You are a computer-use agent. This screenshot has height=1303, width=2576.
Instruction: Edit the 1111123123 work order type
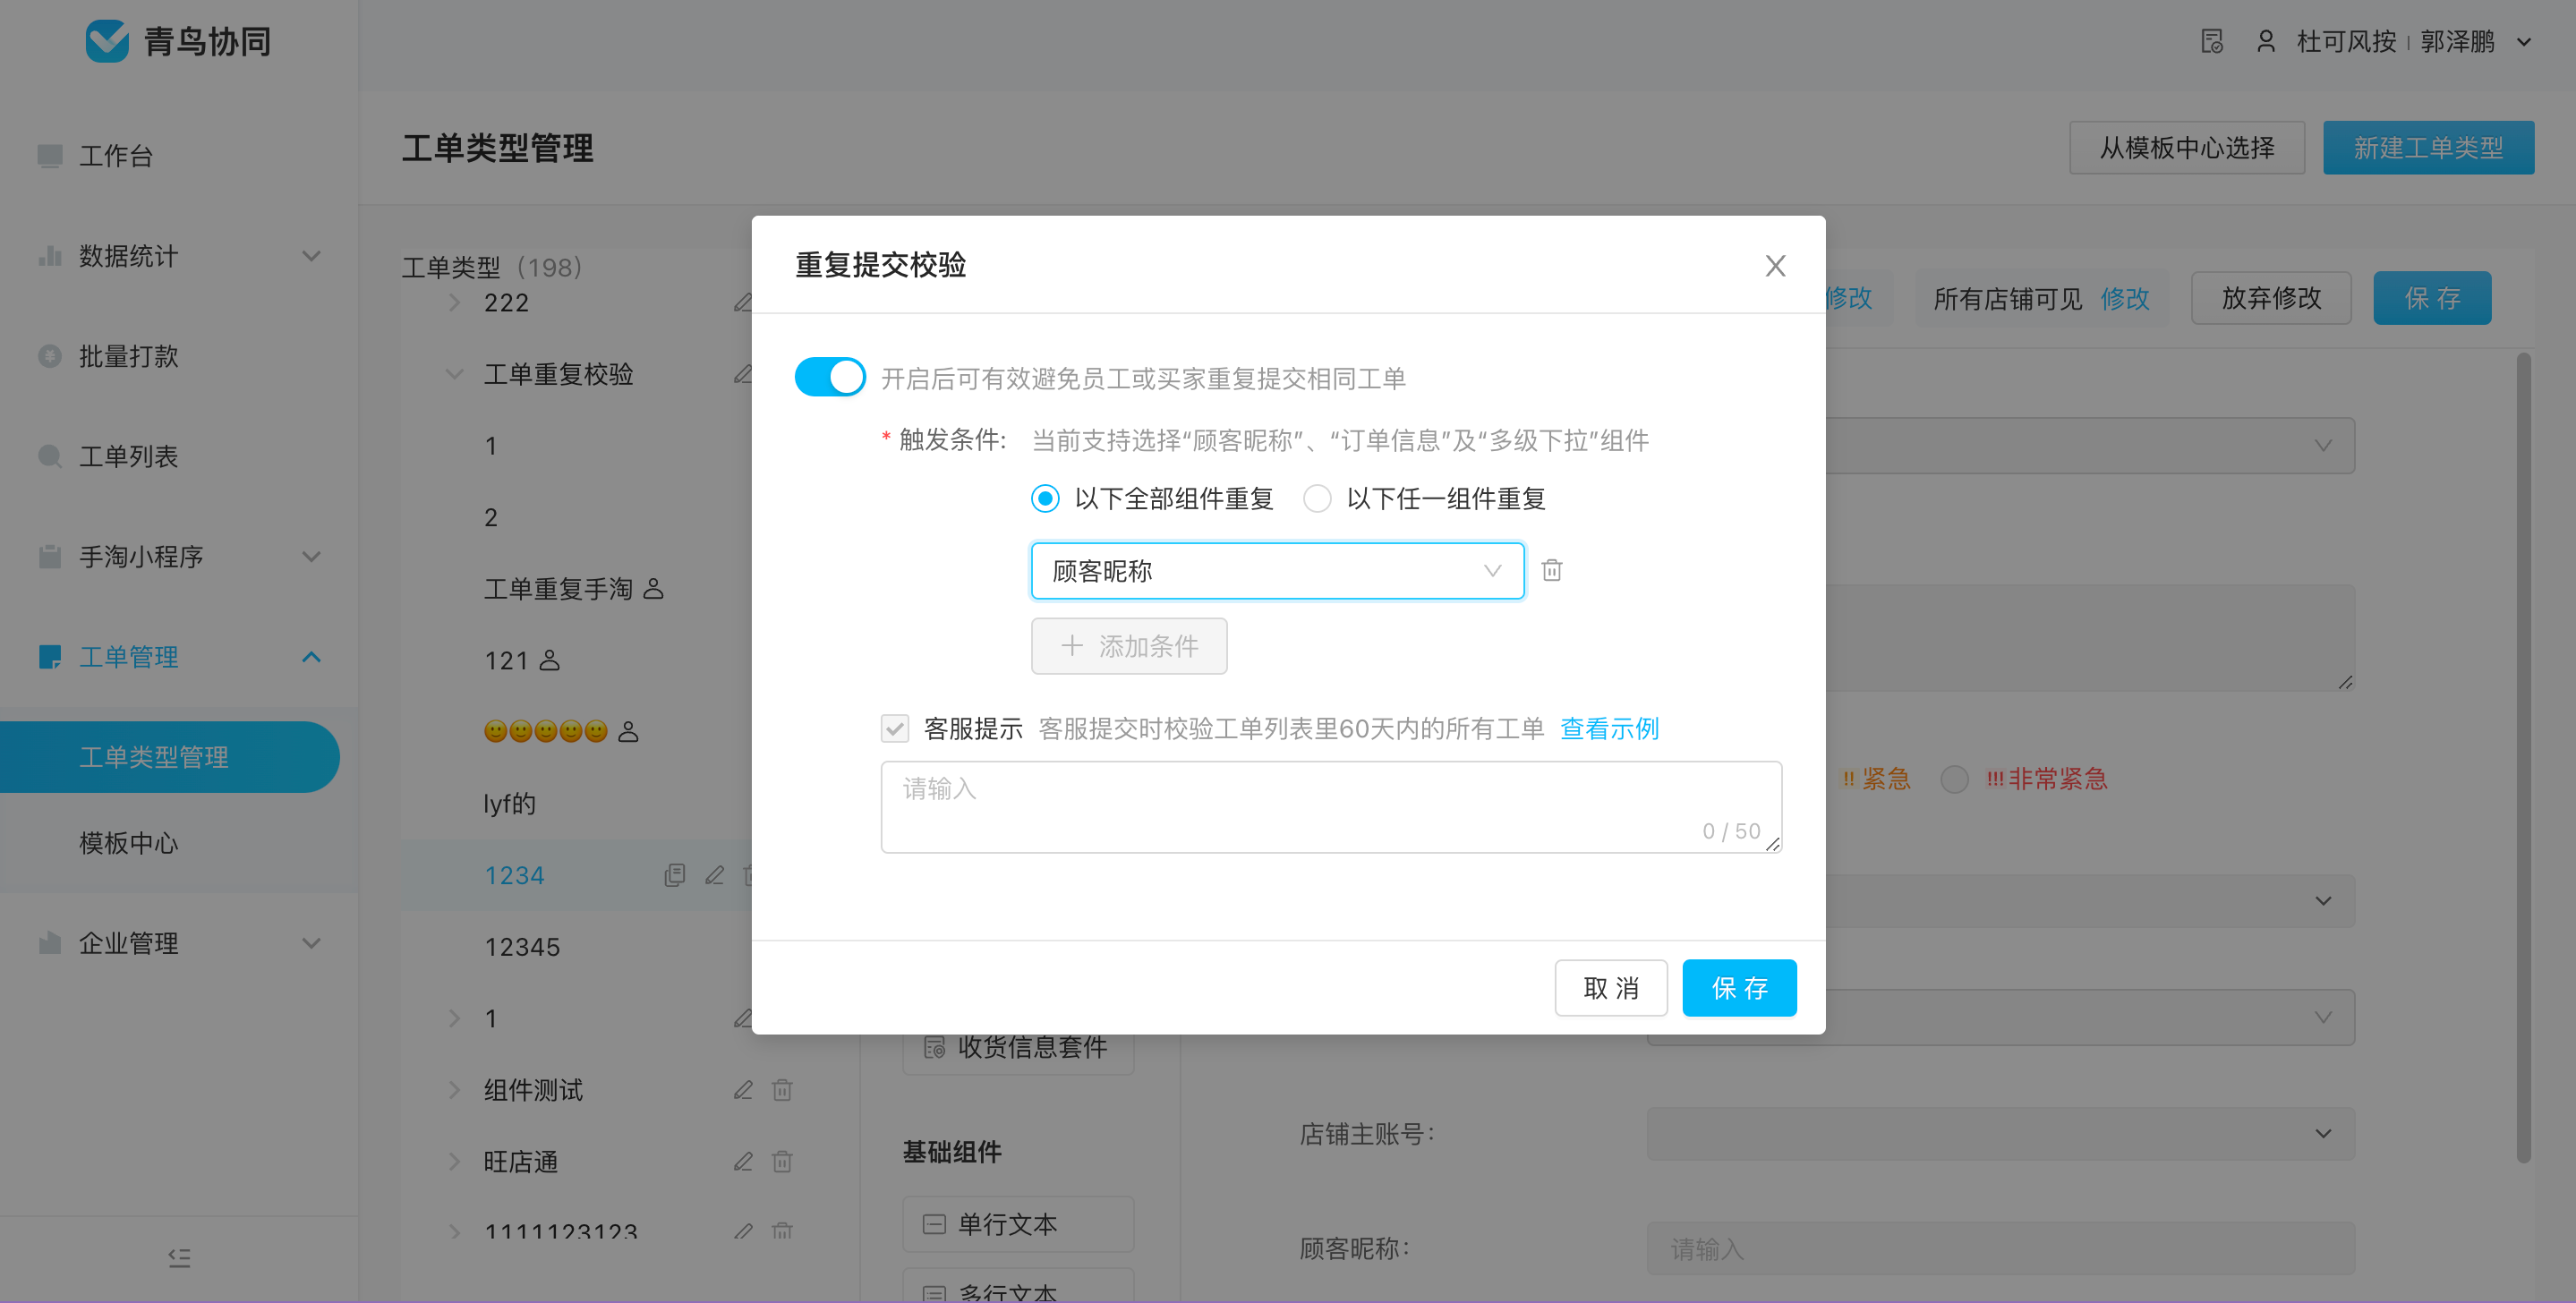pos(743,1231)
